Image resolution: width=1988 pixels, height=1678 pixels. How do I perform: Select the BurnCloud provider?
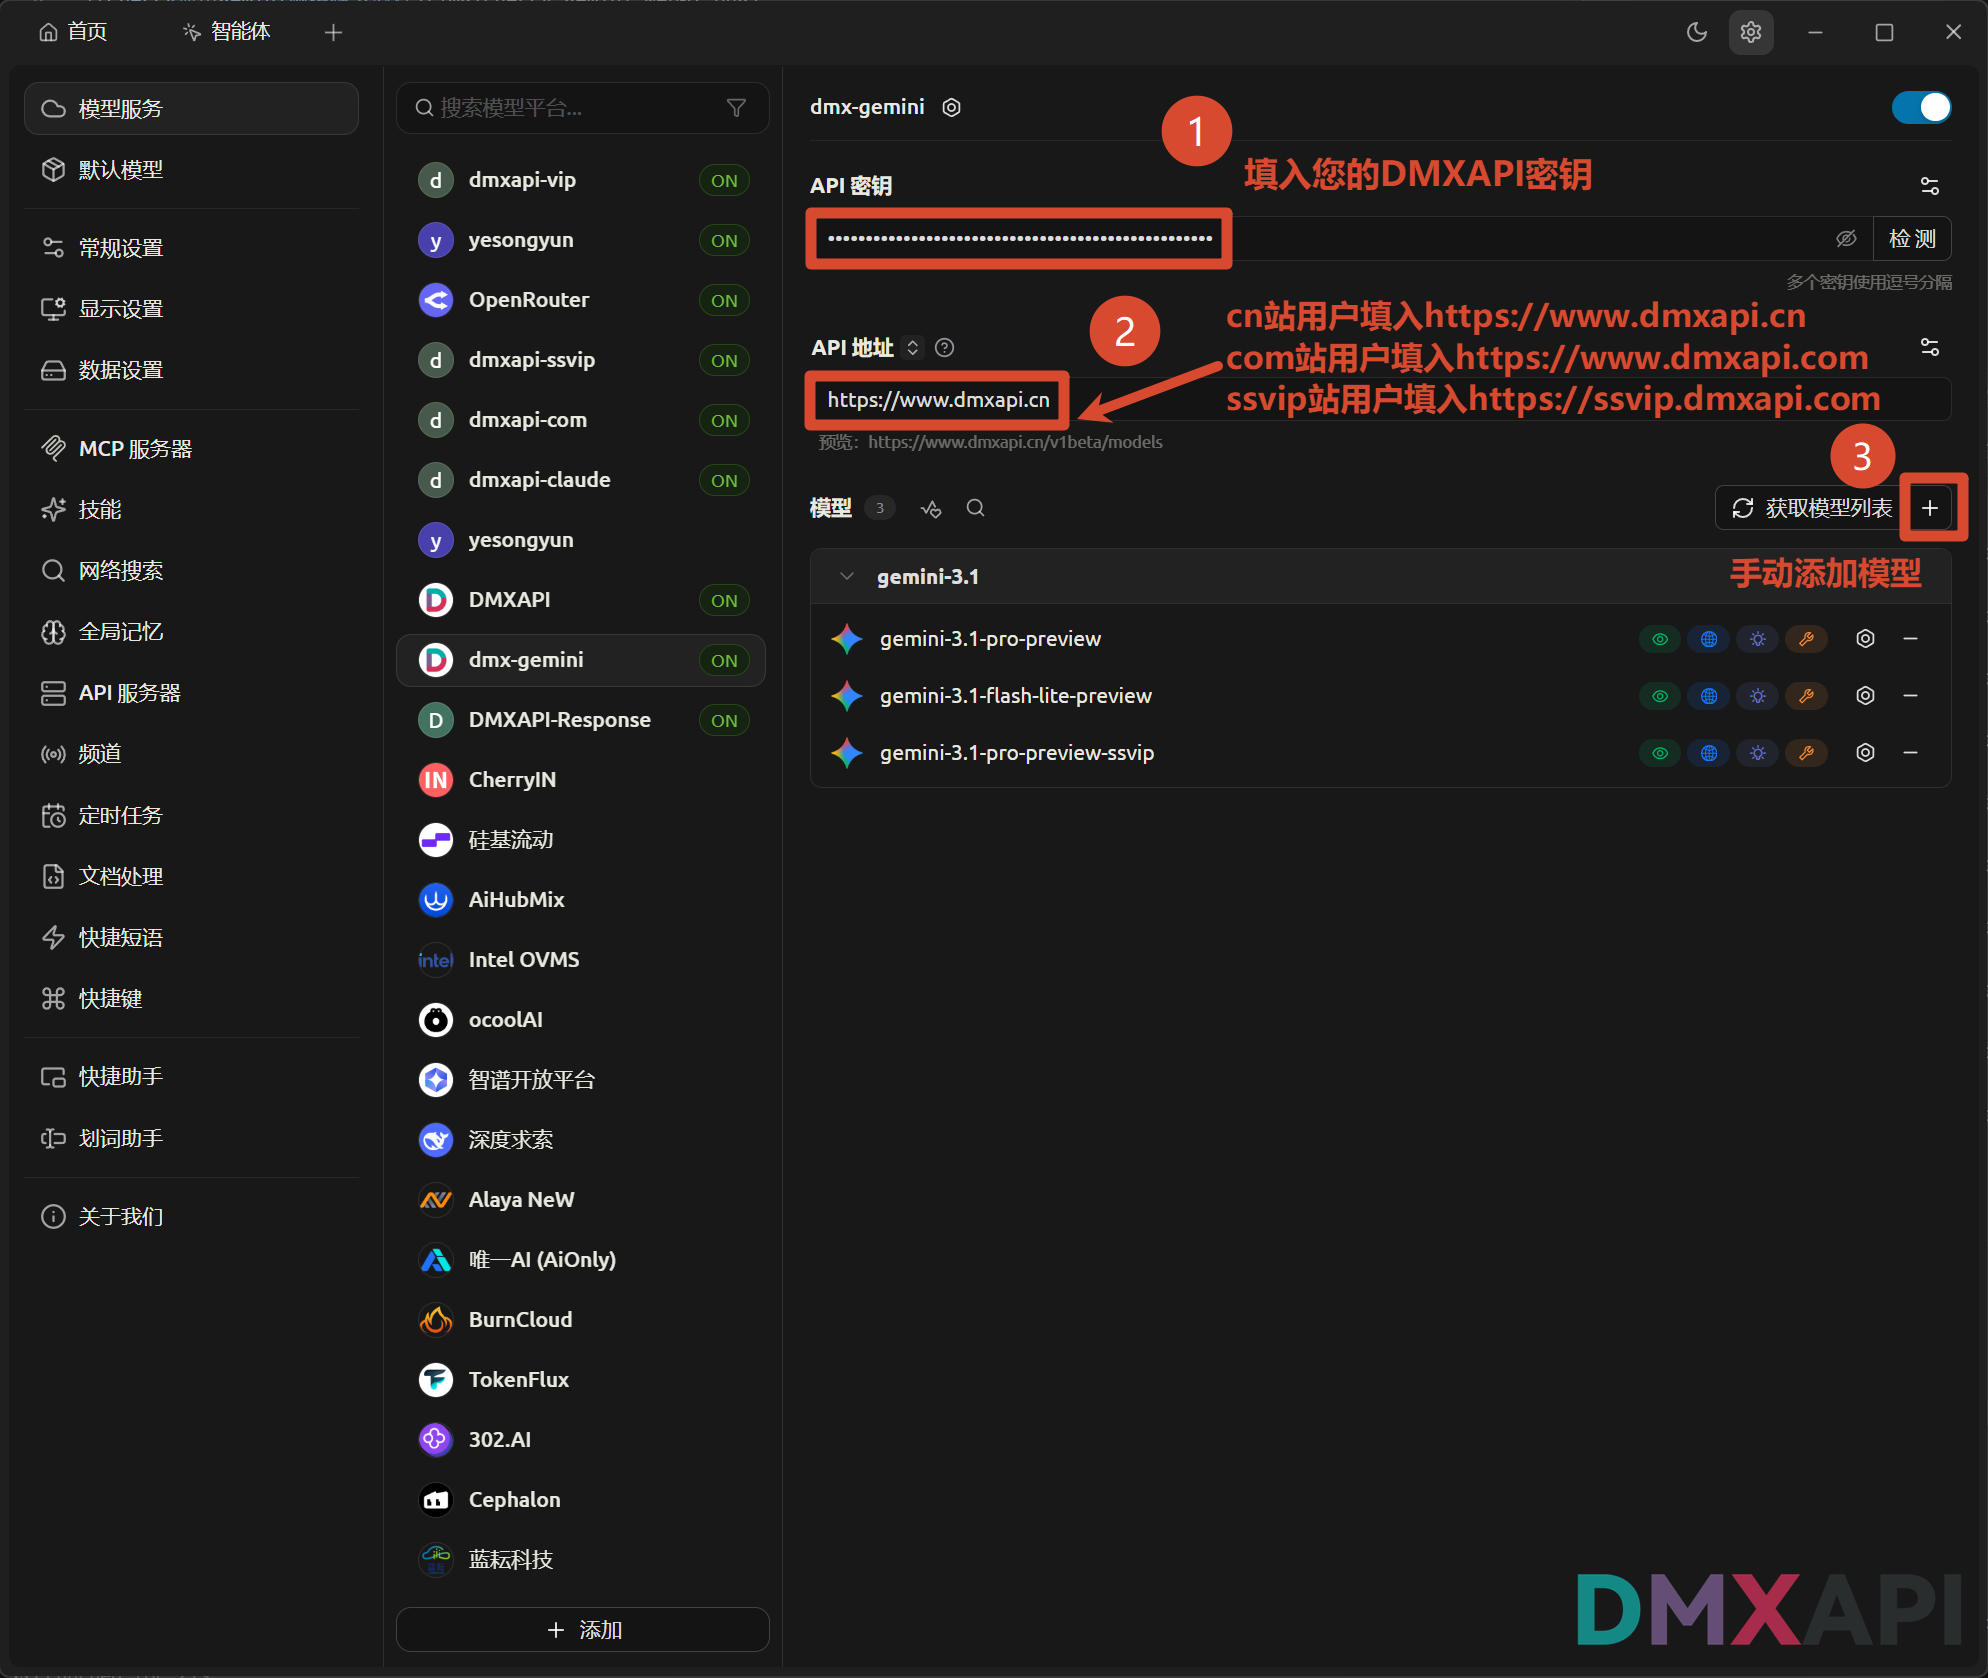(581, 1320)
